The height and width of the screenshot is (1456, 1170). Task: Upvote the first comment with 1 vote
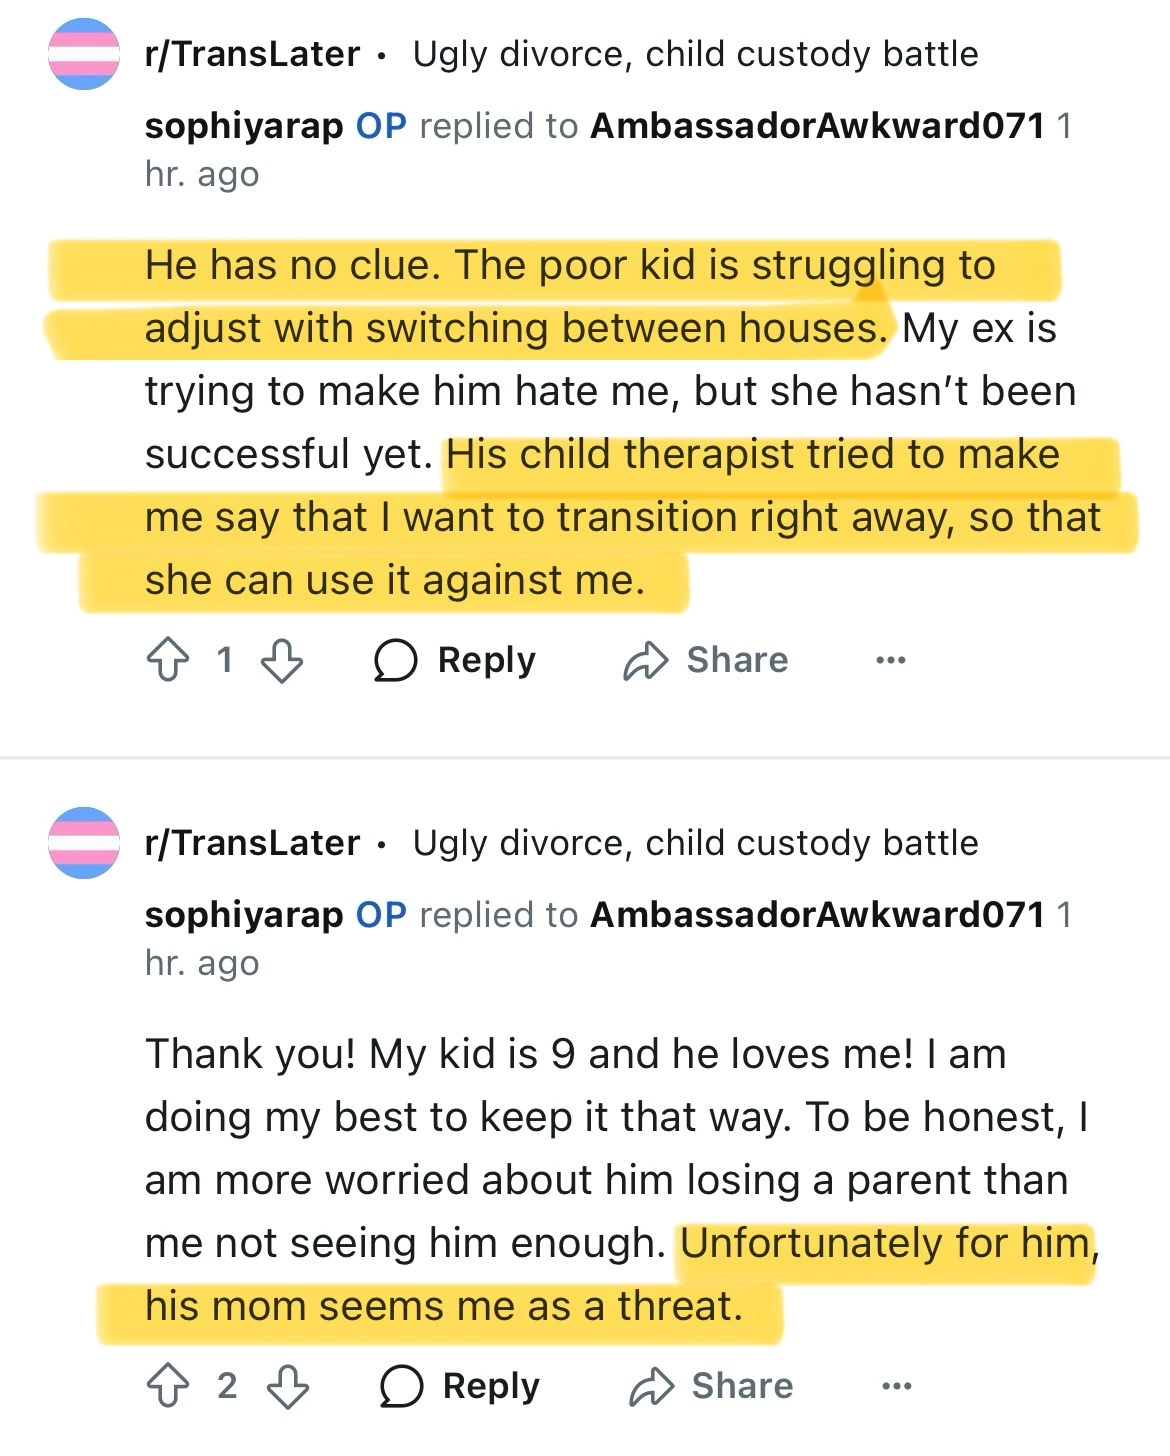pyautogui.click(x=167, y=660)
